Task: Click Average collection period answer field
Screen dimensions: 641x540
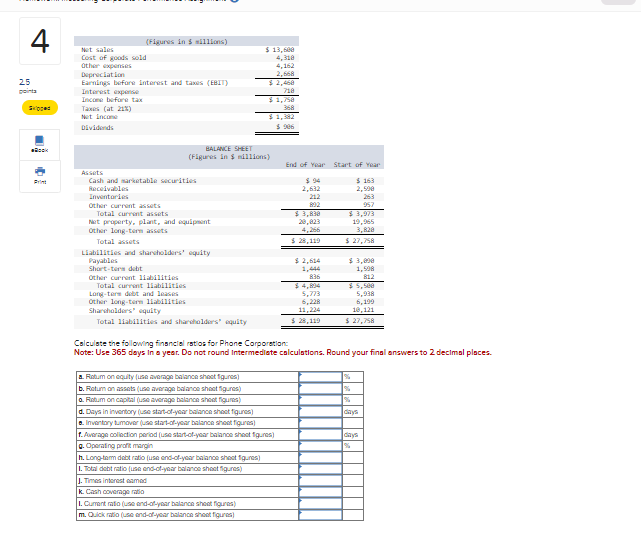Action: pos(320,434)
